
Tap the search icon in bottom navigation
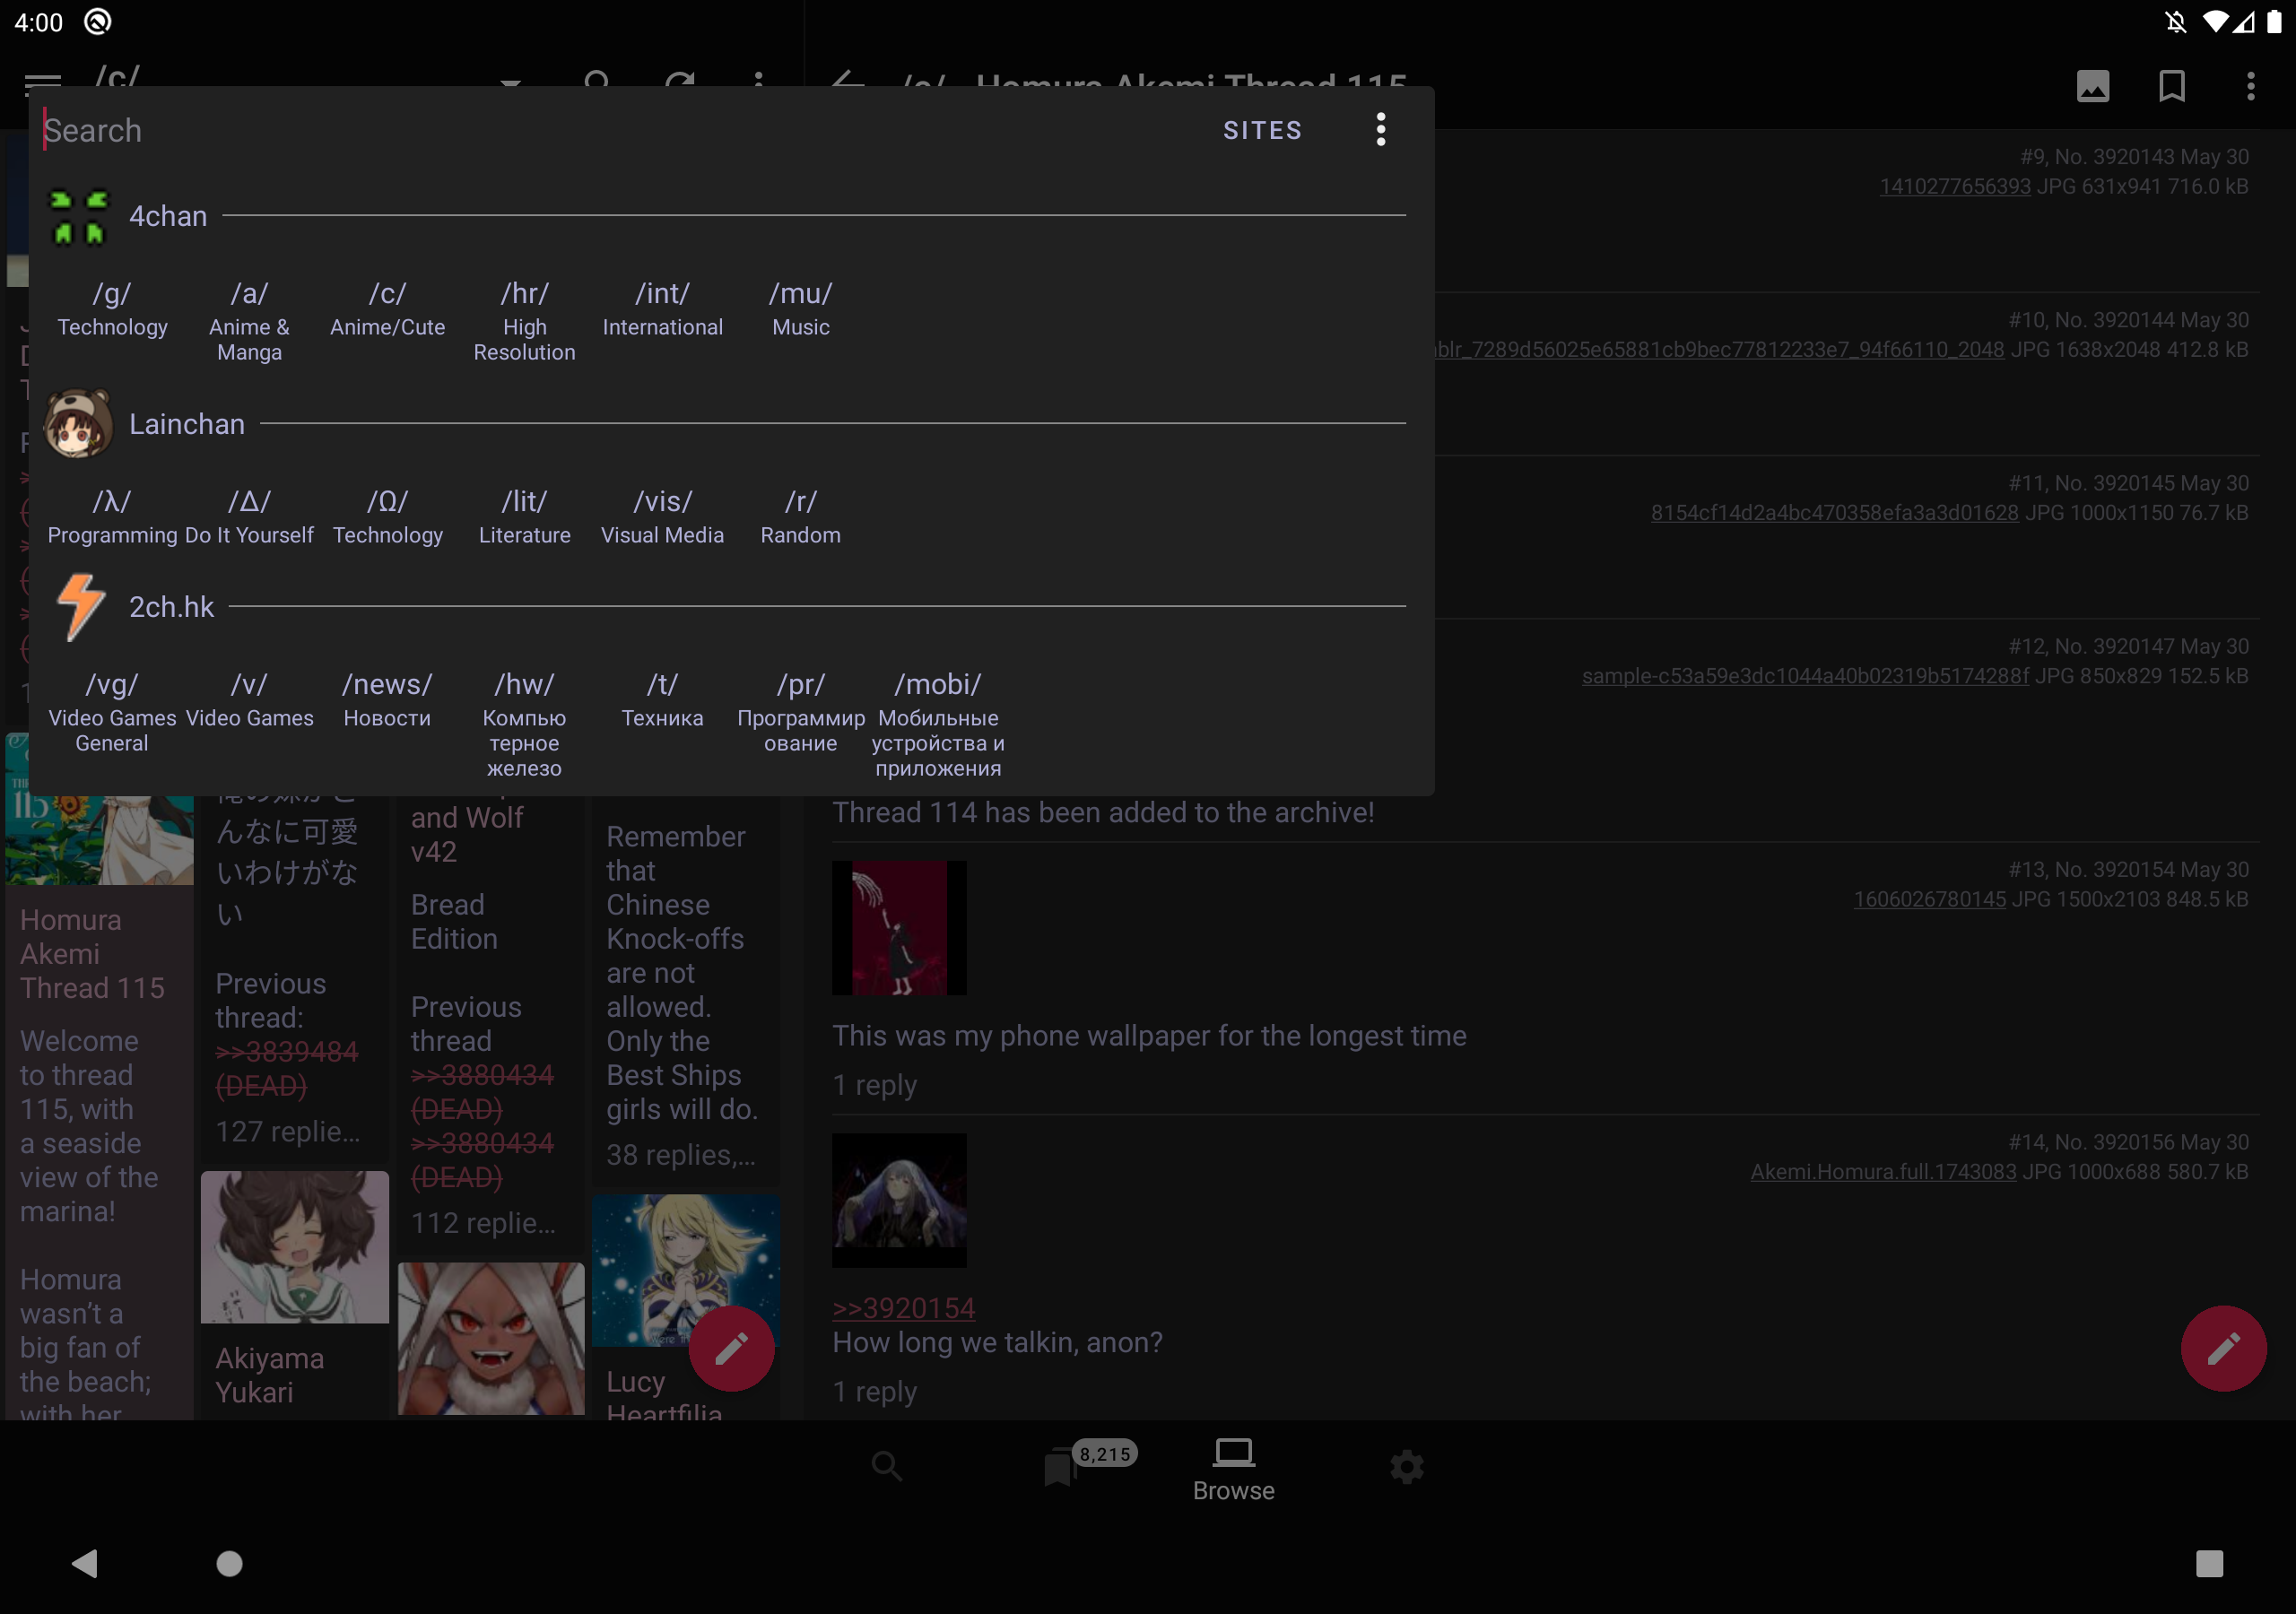click(x=886, y=1467)
